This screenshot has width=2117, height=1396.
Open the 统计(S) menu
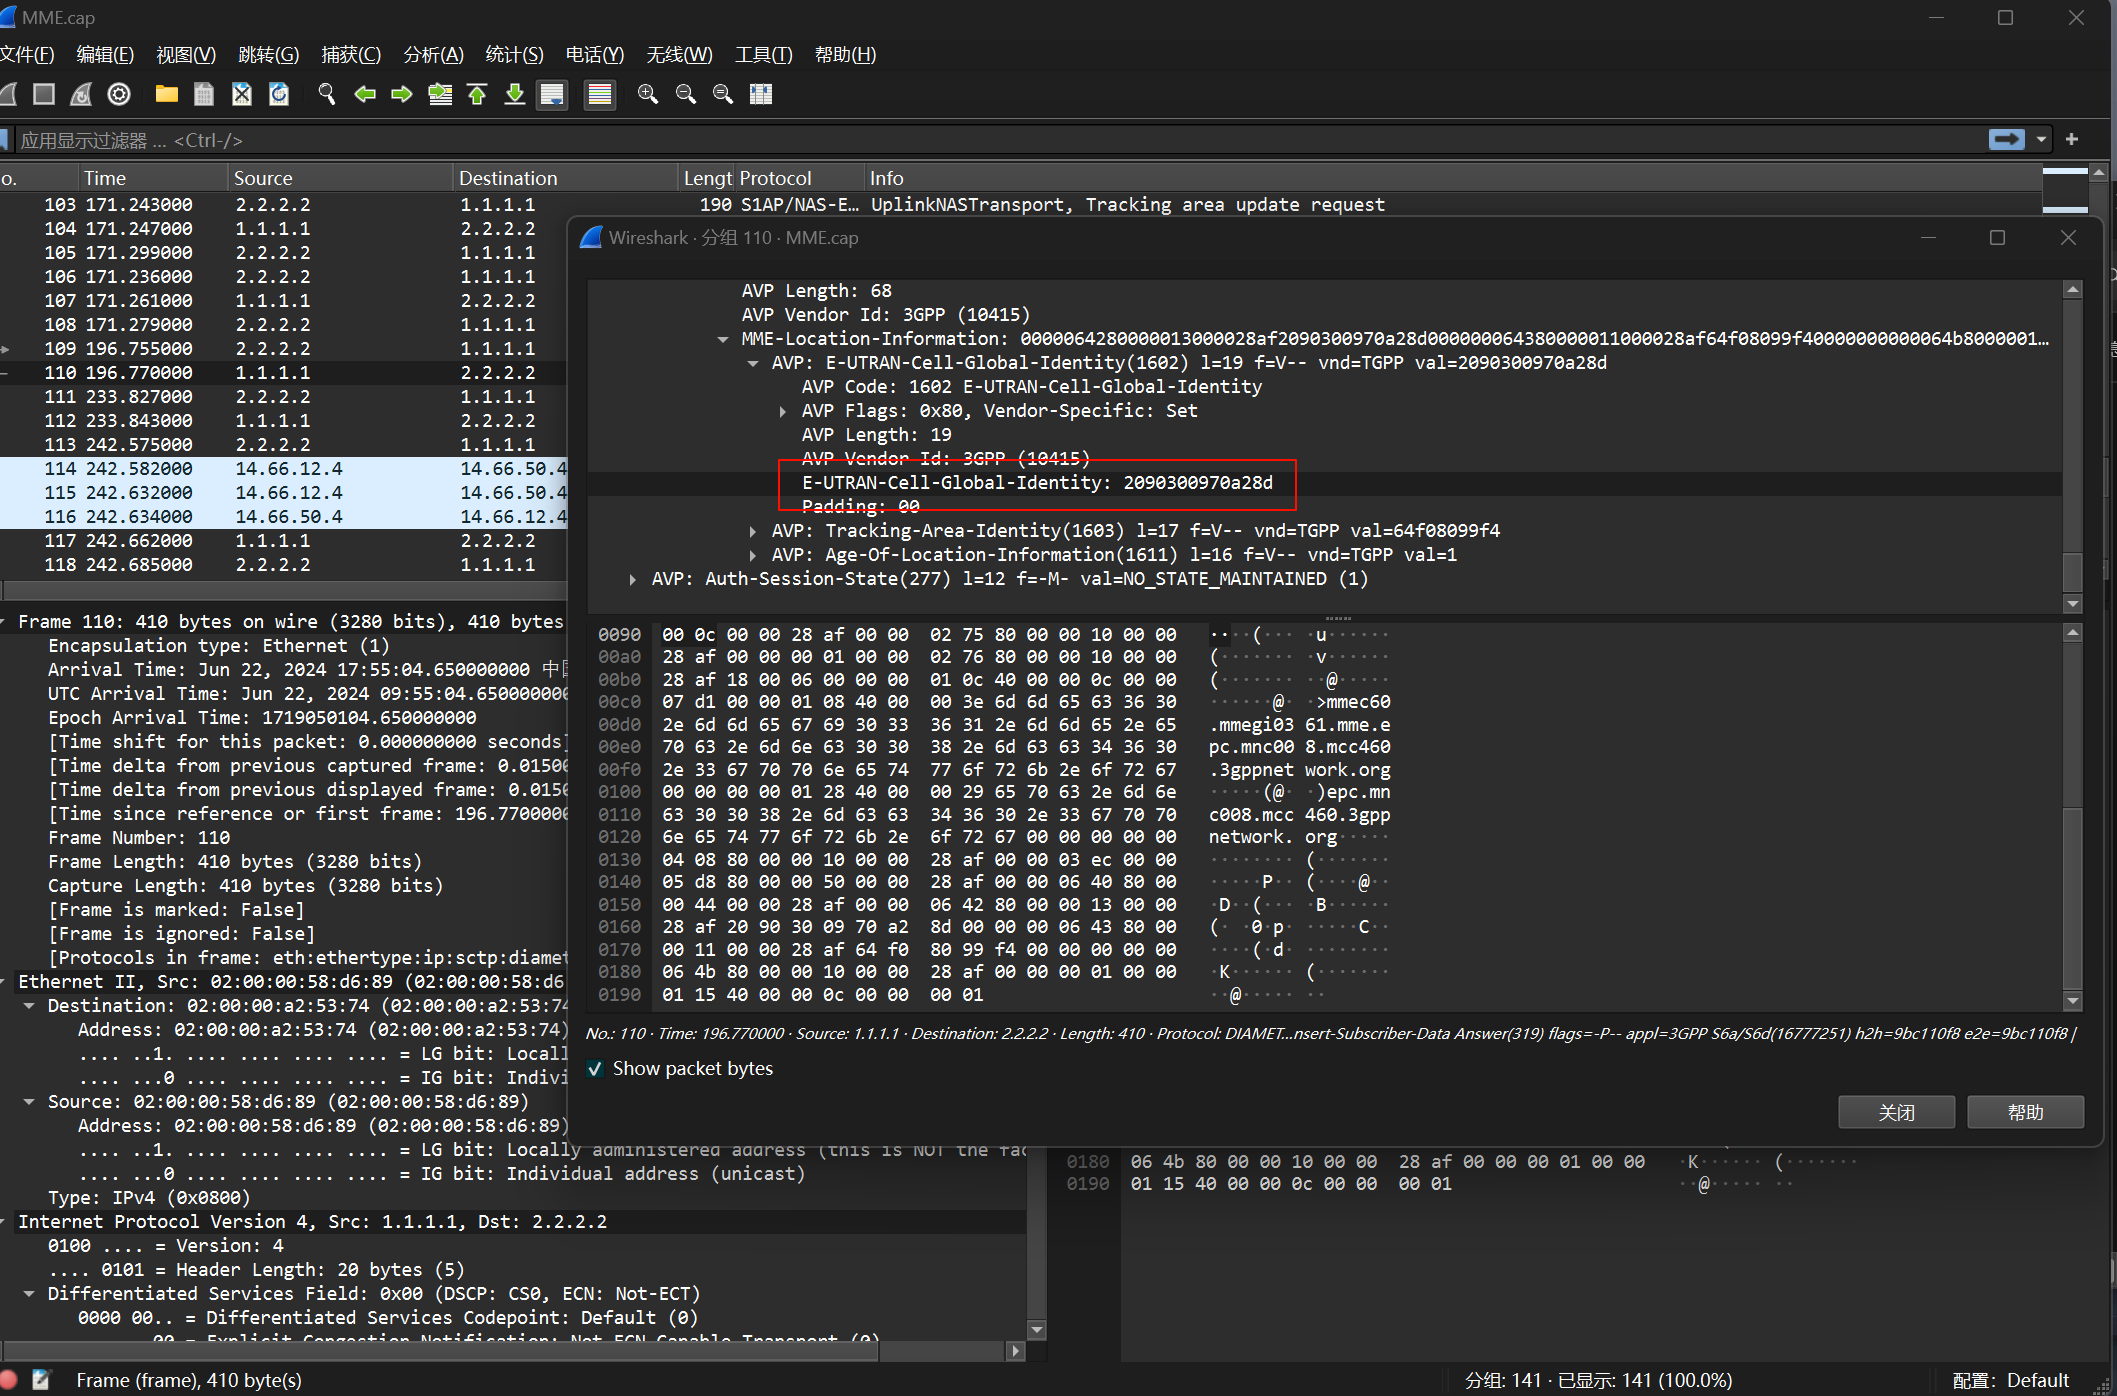coord(514,55)
